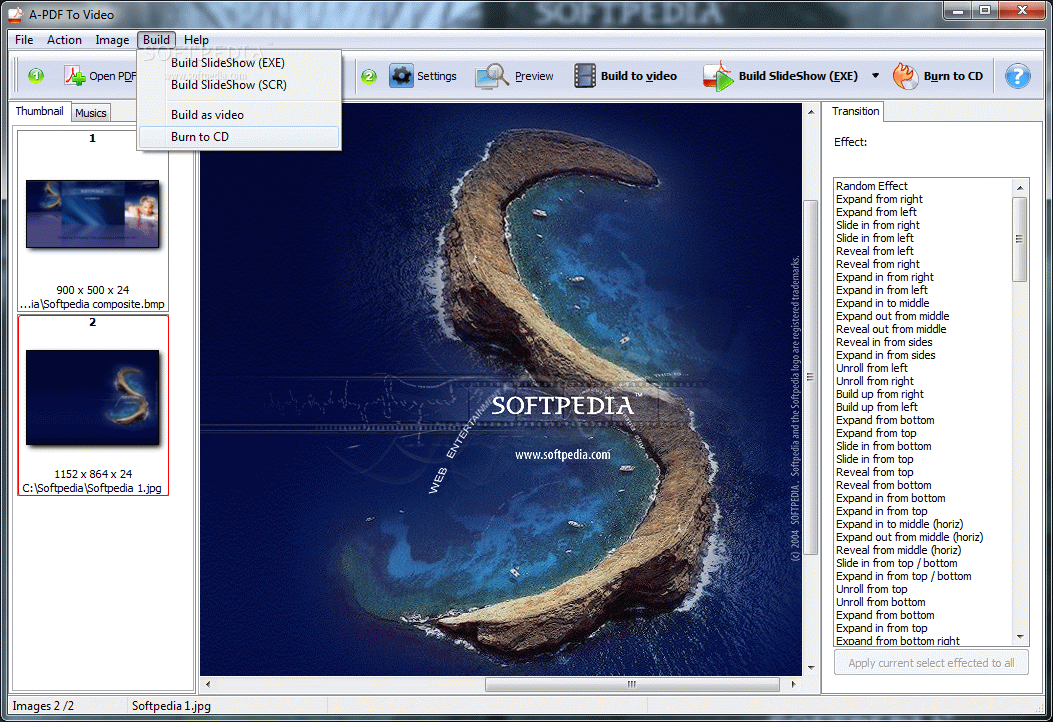Select Reveal from bottom effect
The image size is (1053, 722).
(884, 485)
